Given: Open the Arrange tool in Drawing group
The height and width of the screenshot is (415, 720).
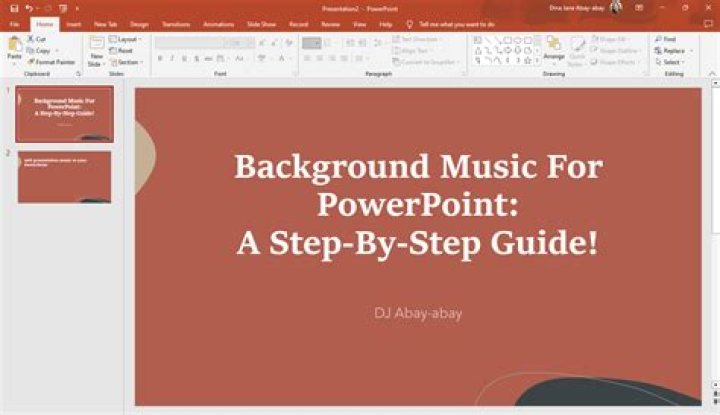Looking at the screenshot, I should tap(554, 48).
